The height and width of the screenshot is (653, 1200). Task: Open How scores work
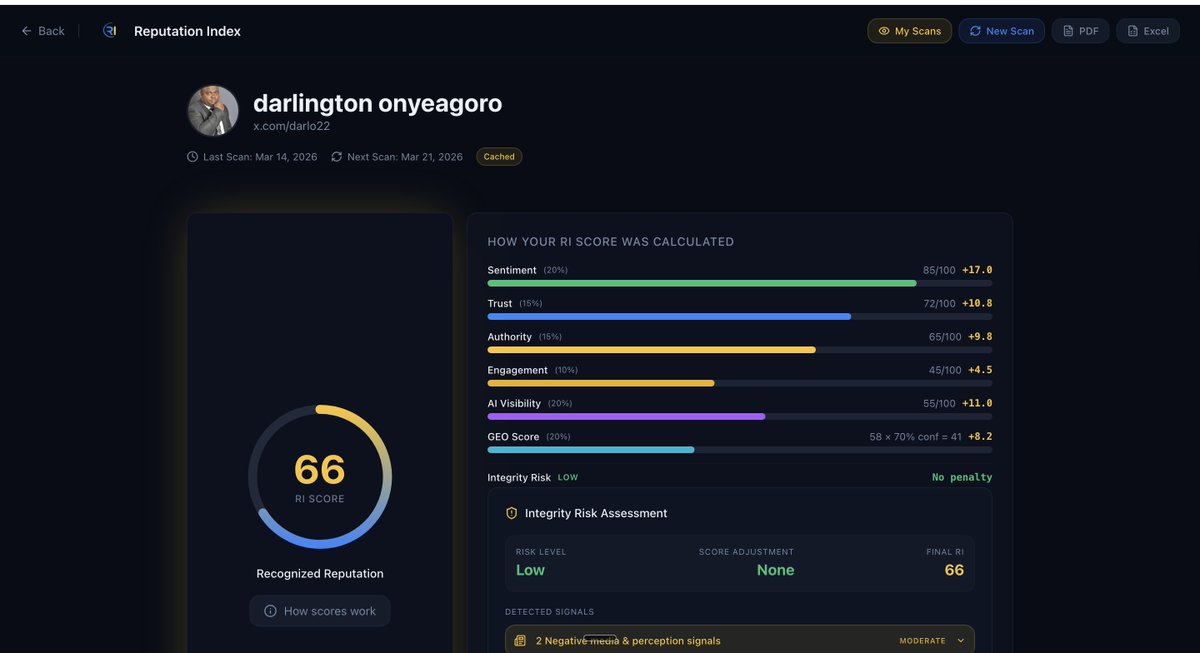click(x=320, y=611)
